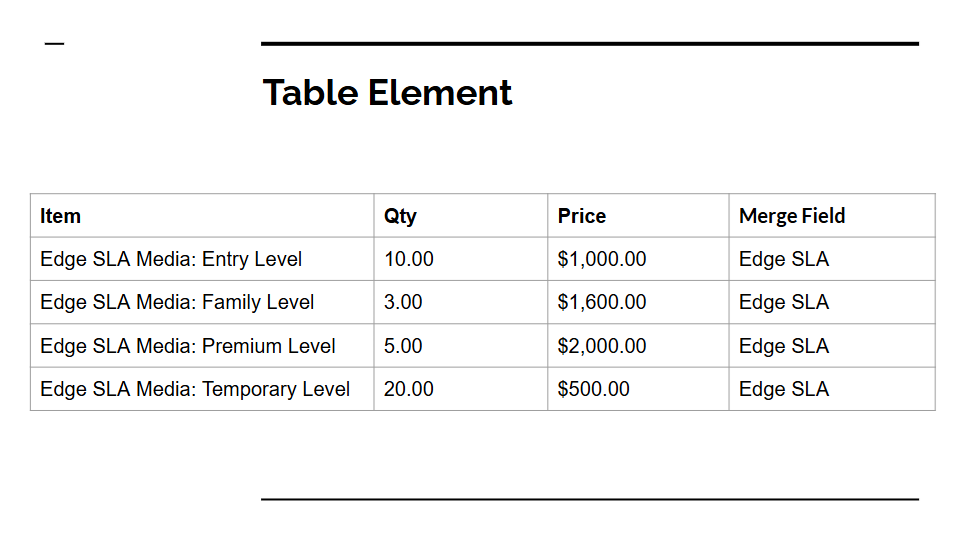The height and width of the screenshot is (540, 960).
Task: Click the "Table Element" slide title
Action: pos(387,93)
